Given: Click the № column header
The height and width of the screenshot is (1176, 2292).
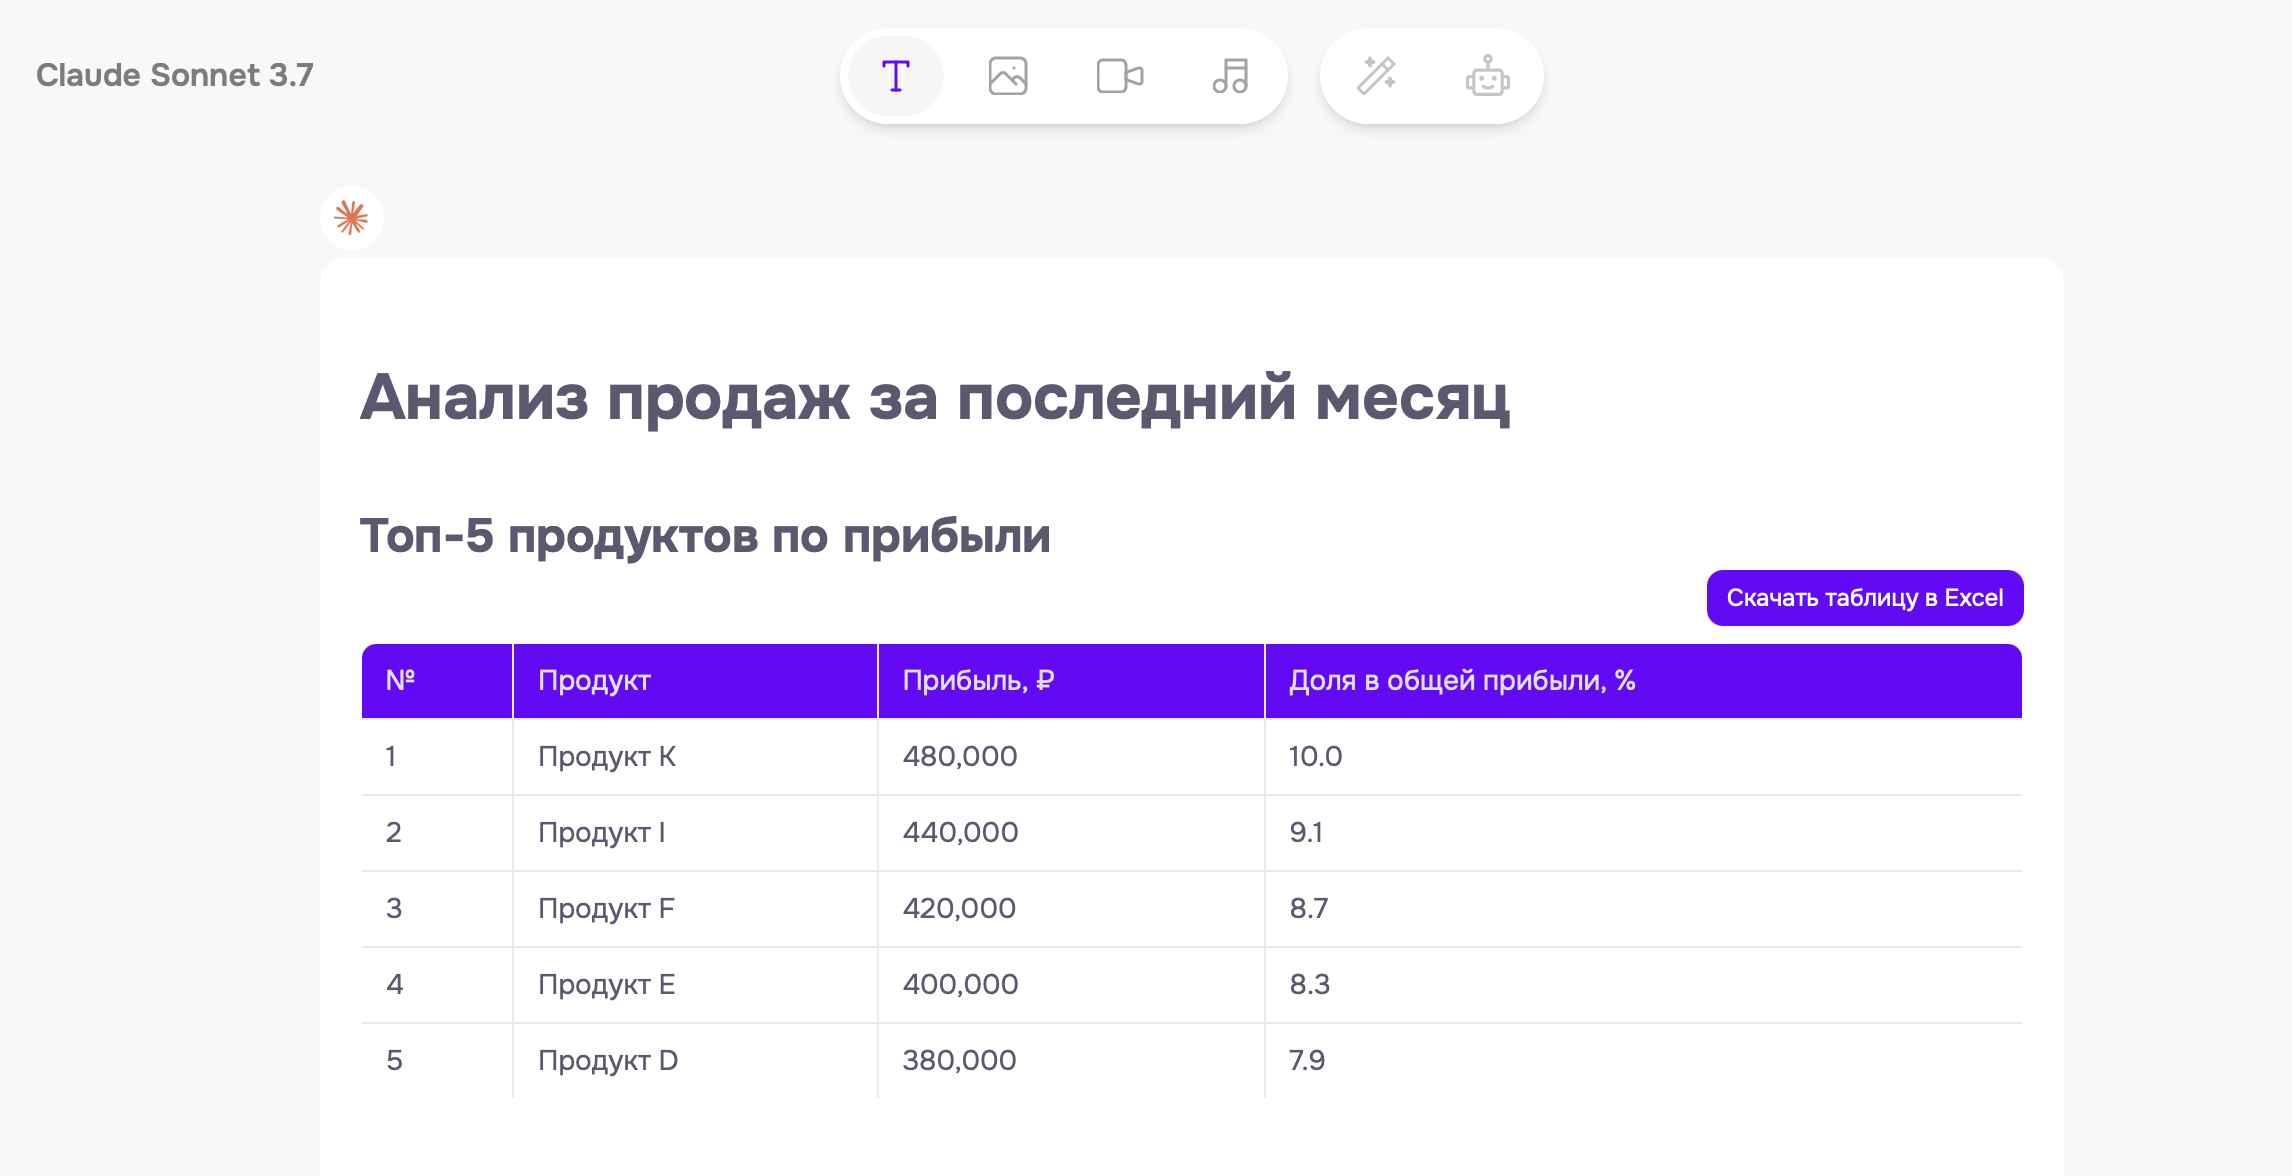Looking at the screenshot, I should pyautogui.click(x=401, y=680).
